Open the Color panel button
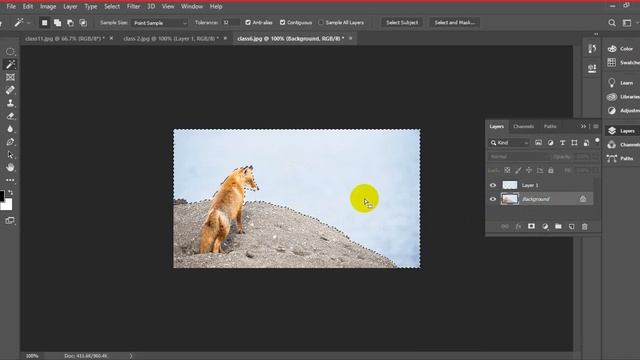This screenshot has height=360, width=640. tap(621, 49)
